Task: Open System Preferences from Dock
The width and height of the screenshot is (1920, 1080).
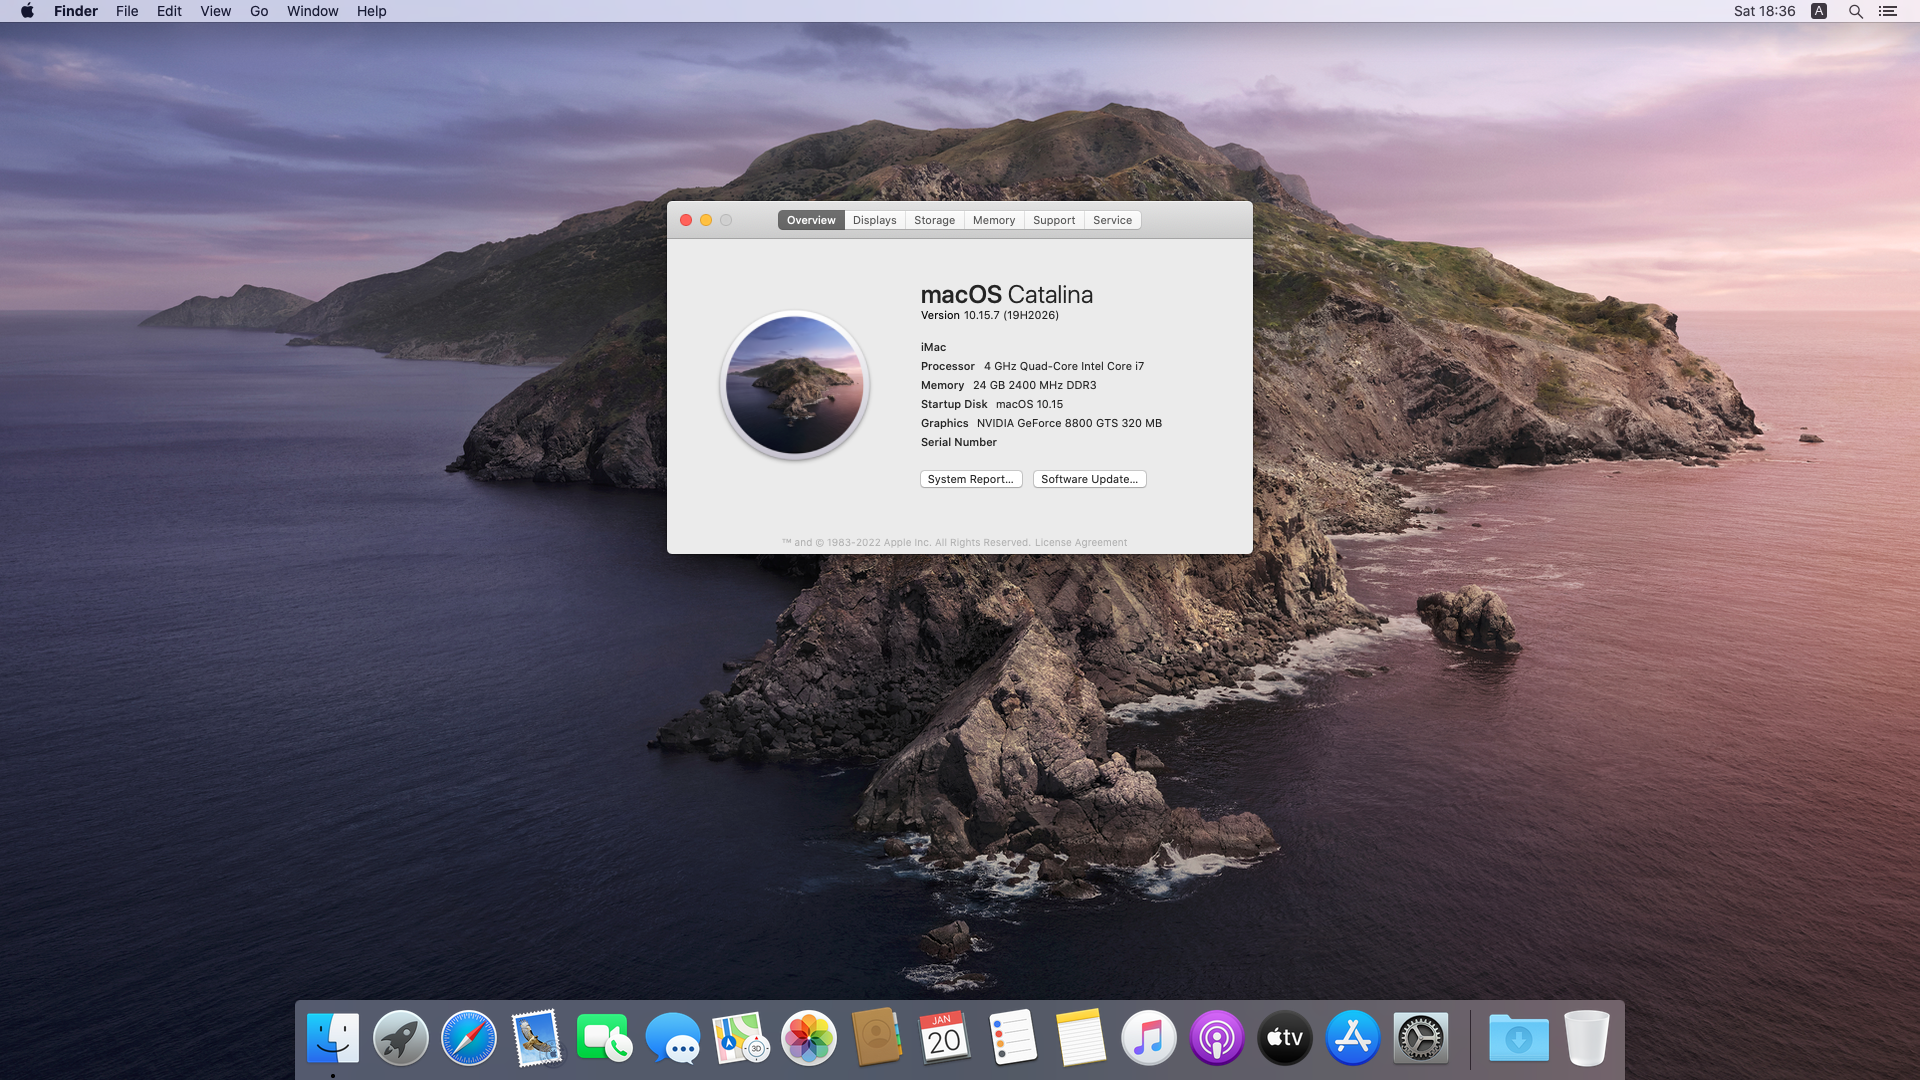Action: pyautogui.click(x=1422, y=1038)
